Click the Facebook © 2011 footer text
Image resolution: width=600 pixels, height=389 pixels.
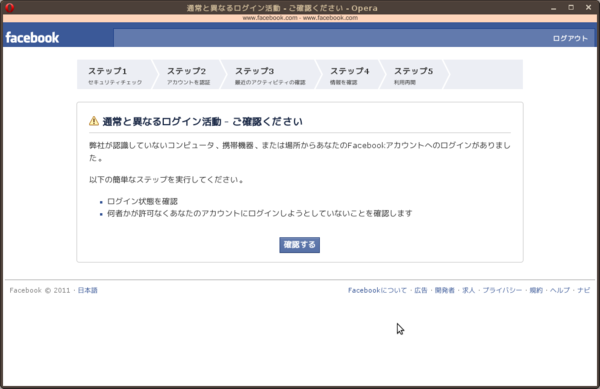click(40, 290)
